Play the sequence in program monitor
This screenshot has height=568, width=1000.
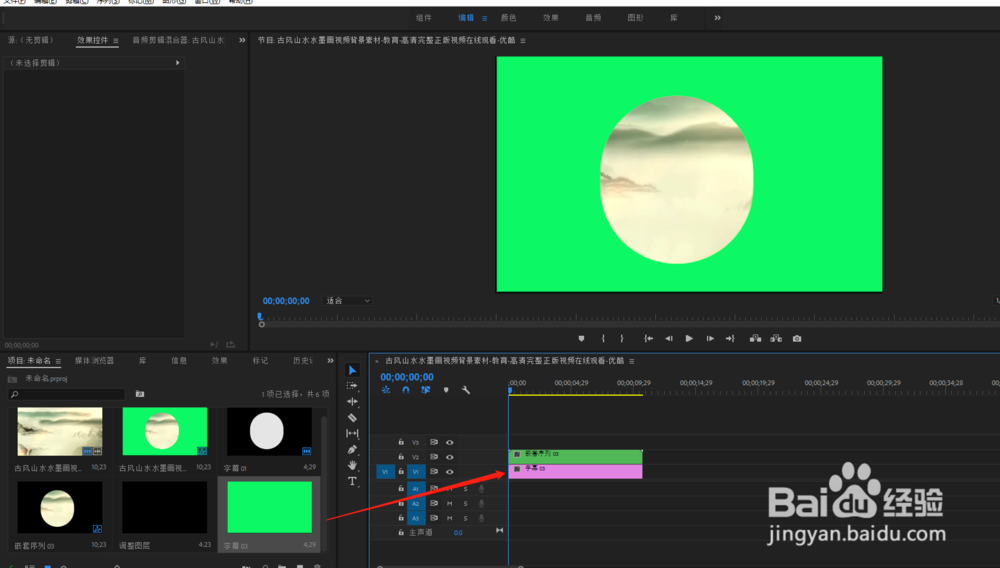[x=689, y=339]
